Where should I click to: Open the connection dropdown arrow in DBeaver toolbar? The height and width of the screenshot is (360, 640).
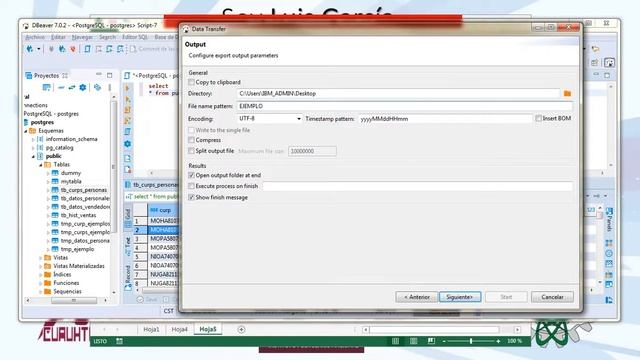[39, 49]
